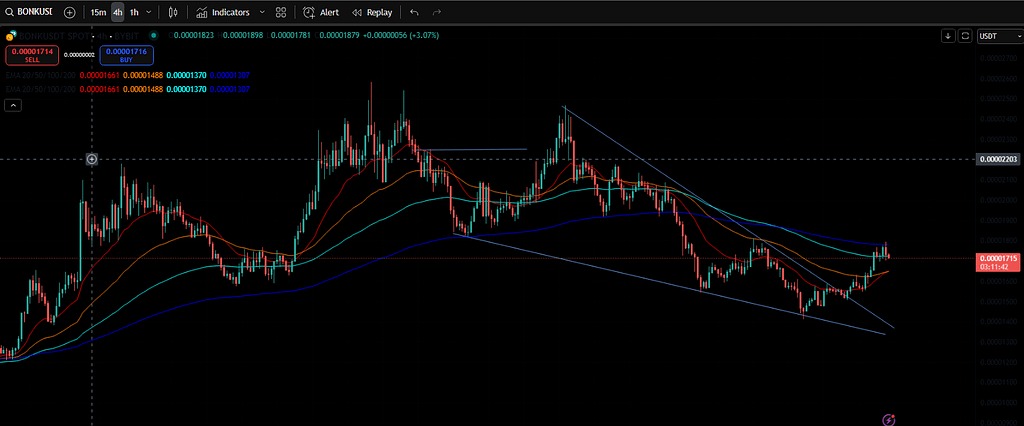Click the +0.00000056 (+3.07%) change value
Screen dimensions: 1024x426
[401, 35]
